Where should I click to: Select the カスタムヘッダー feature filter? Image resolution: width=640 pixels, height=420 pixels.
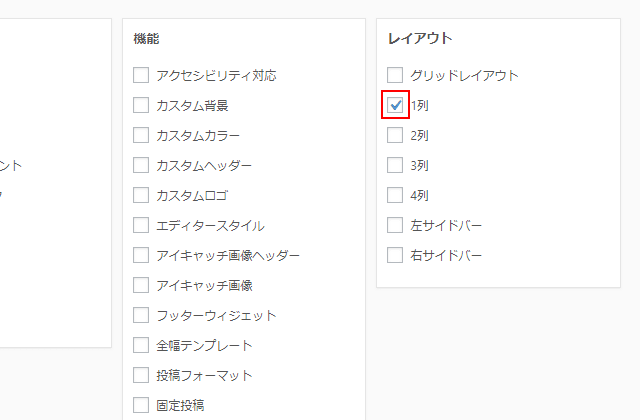pyautogui.click(x=141, y=165)
